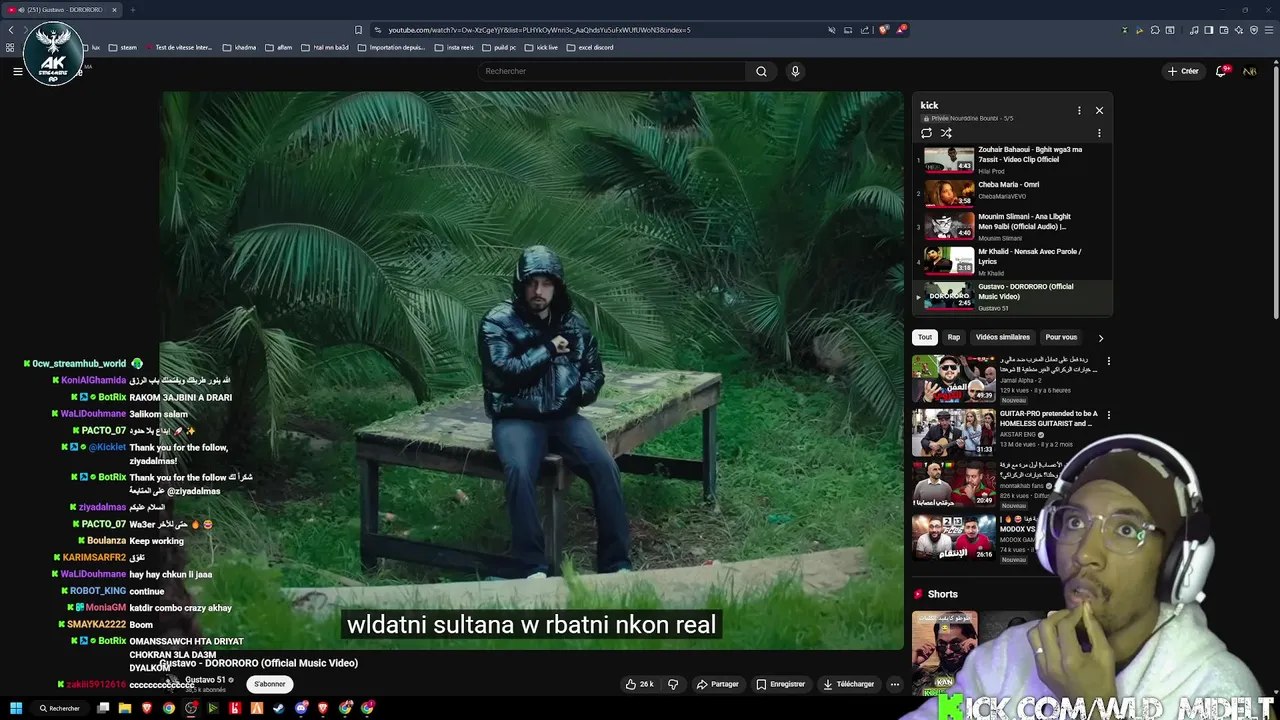Open the kick live bookmarks folder
1280x720 pixels.
tap(541, 47)
